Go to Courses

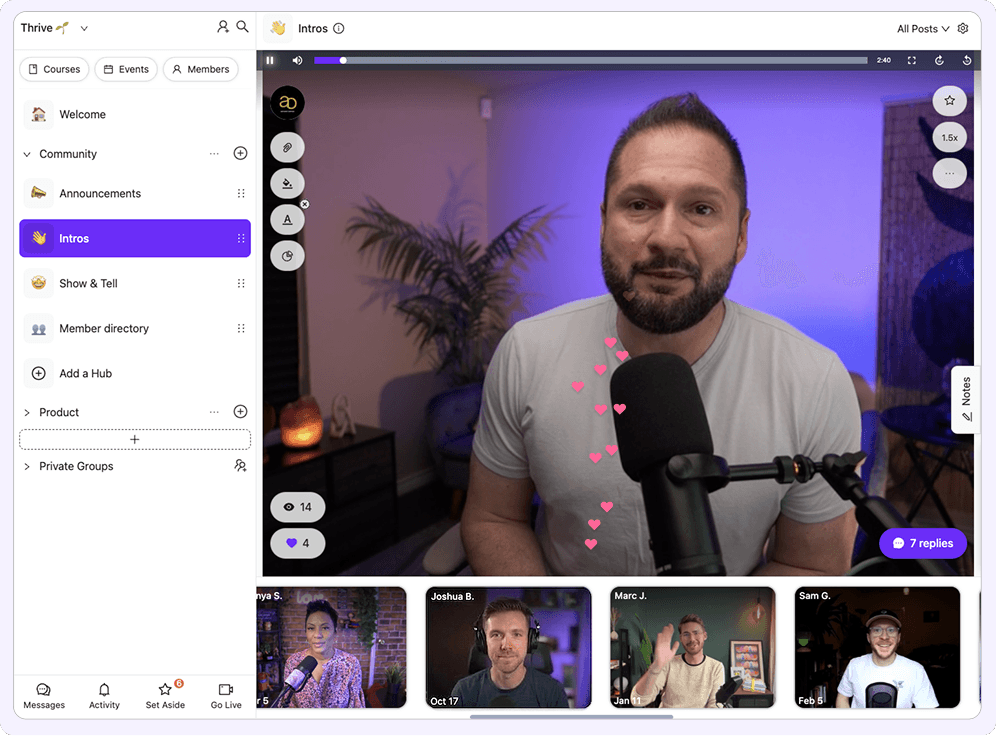coord(55,69)
